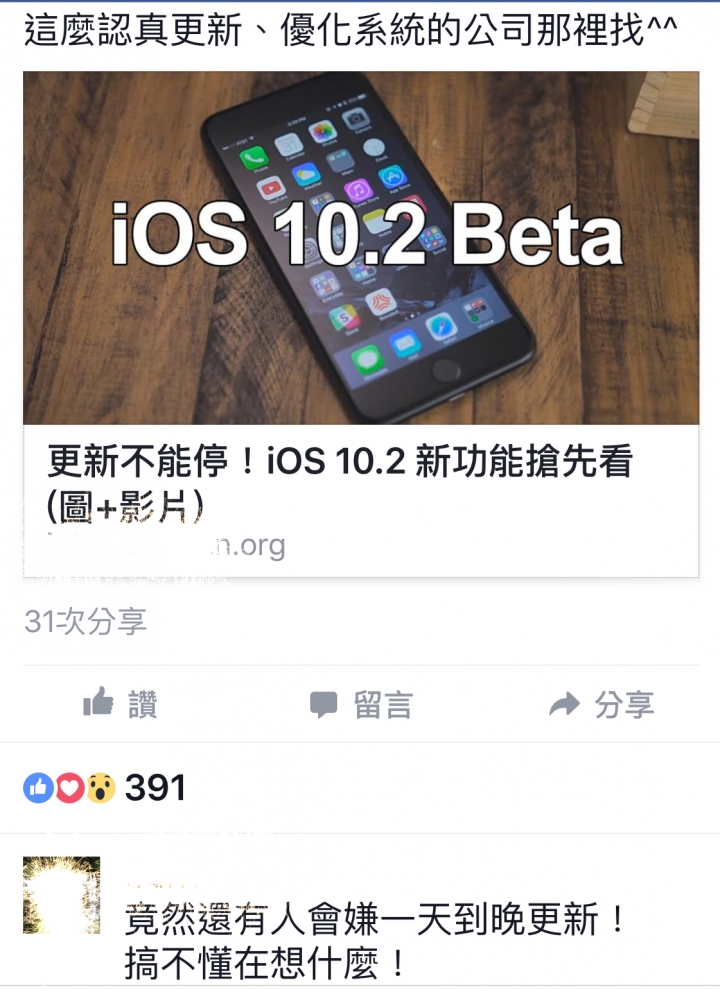Image resolution: width=720 pixels, height=992 pixels.
Task: Tap the thumbs-up Like icon
Action: pyautogui.click(x=98, y=702)
